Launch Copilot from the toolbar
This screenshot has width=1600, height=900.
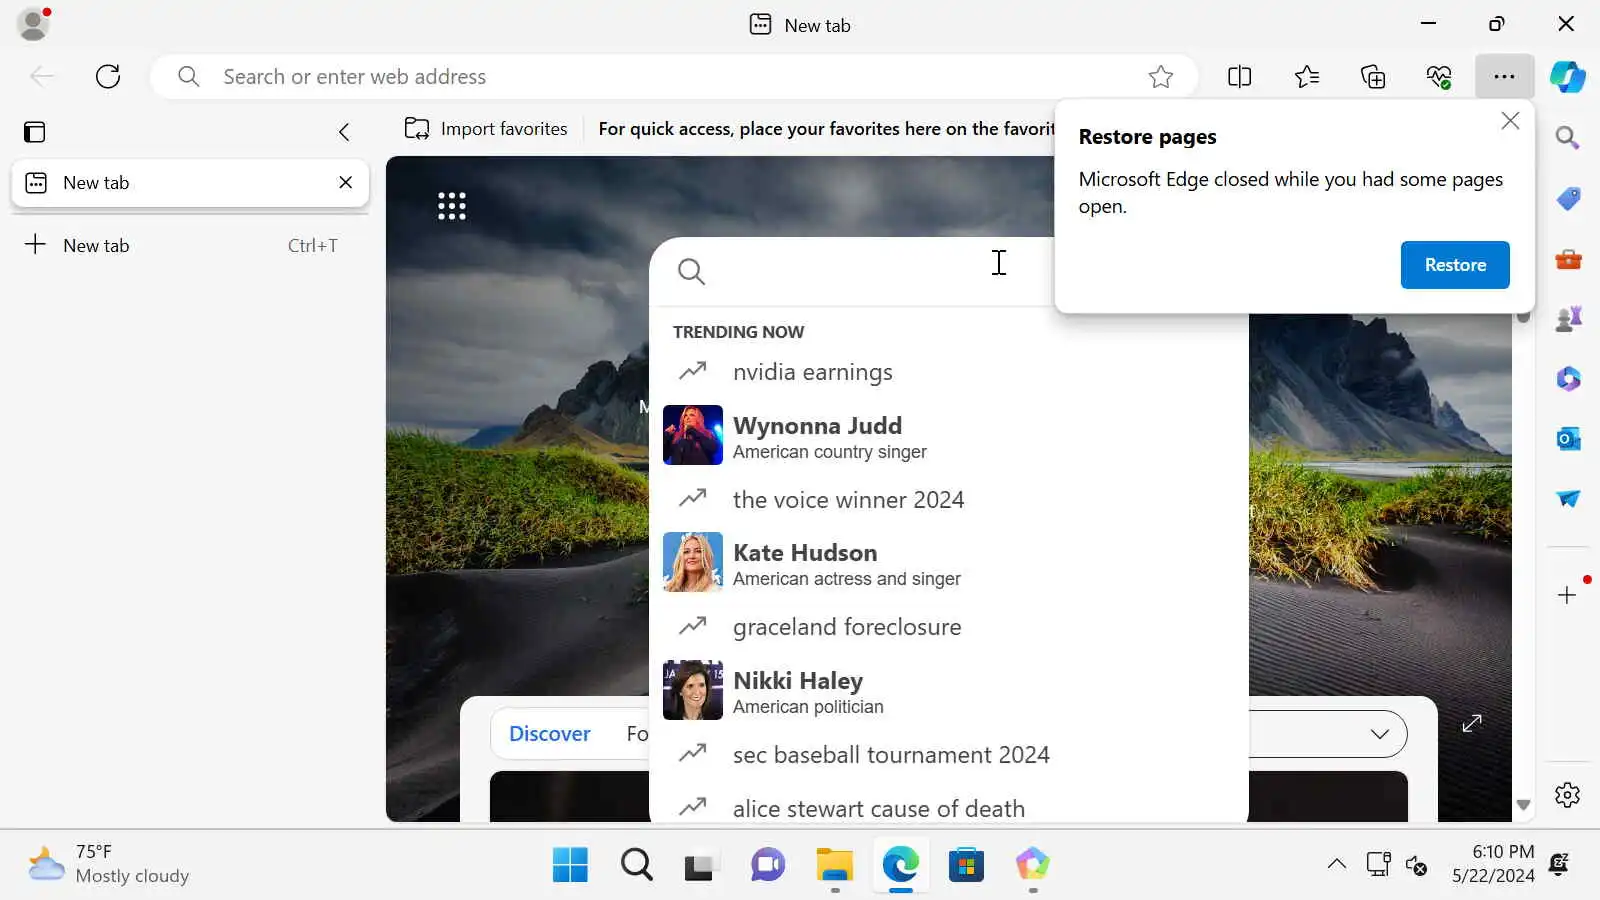[1567, 76]
